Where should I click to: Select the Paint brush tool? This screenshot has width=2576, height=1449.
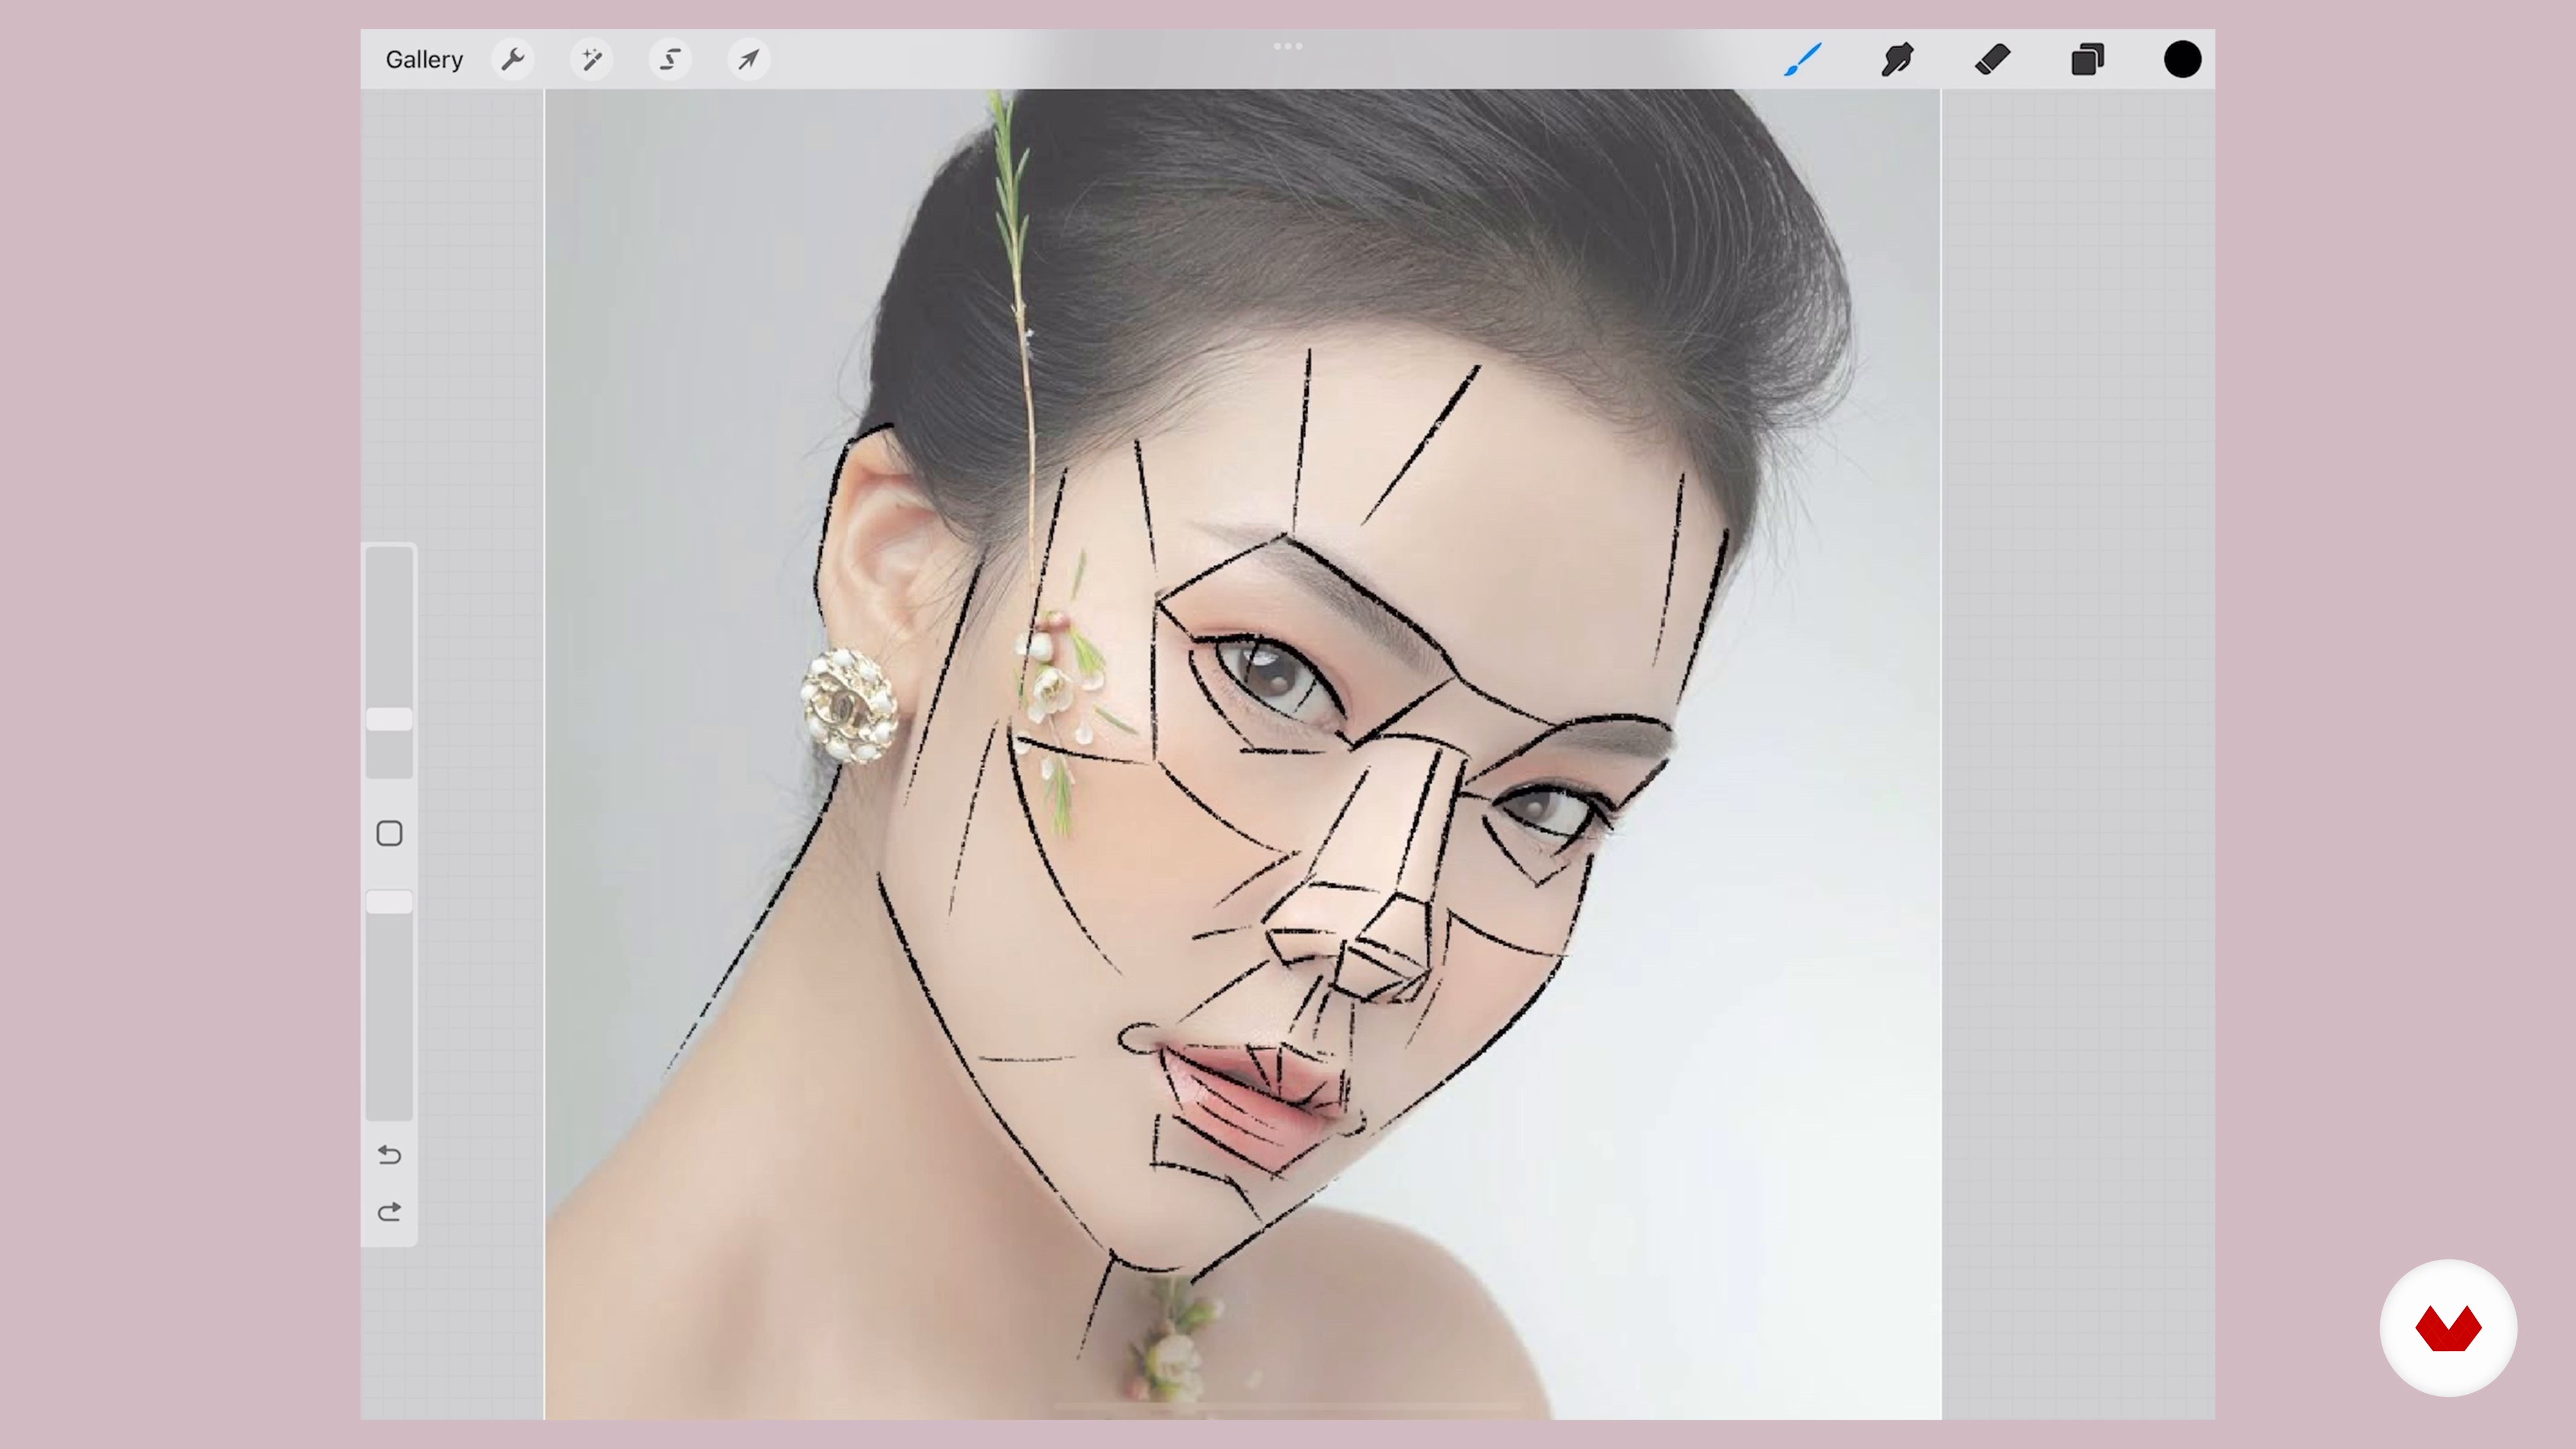pyautogui.click(x=1803, y=60)
